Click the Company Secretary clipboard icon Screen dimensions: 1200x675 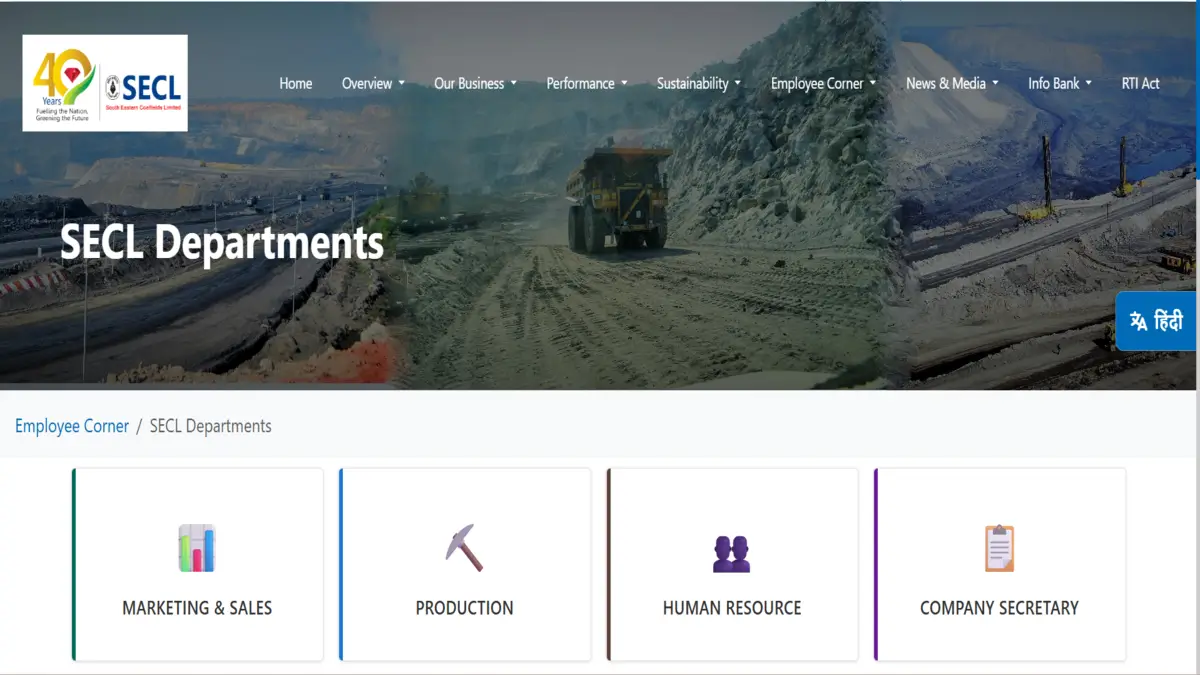point(999,548)
